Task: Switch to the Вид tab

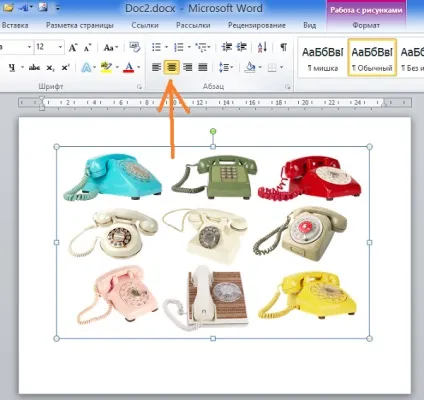Action: coord(310,25)
